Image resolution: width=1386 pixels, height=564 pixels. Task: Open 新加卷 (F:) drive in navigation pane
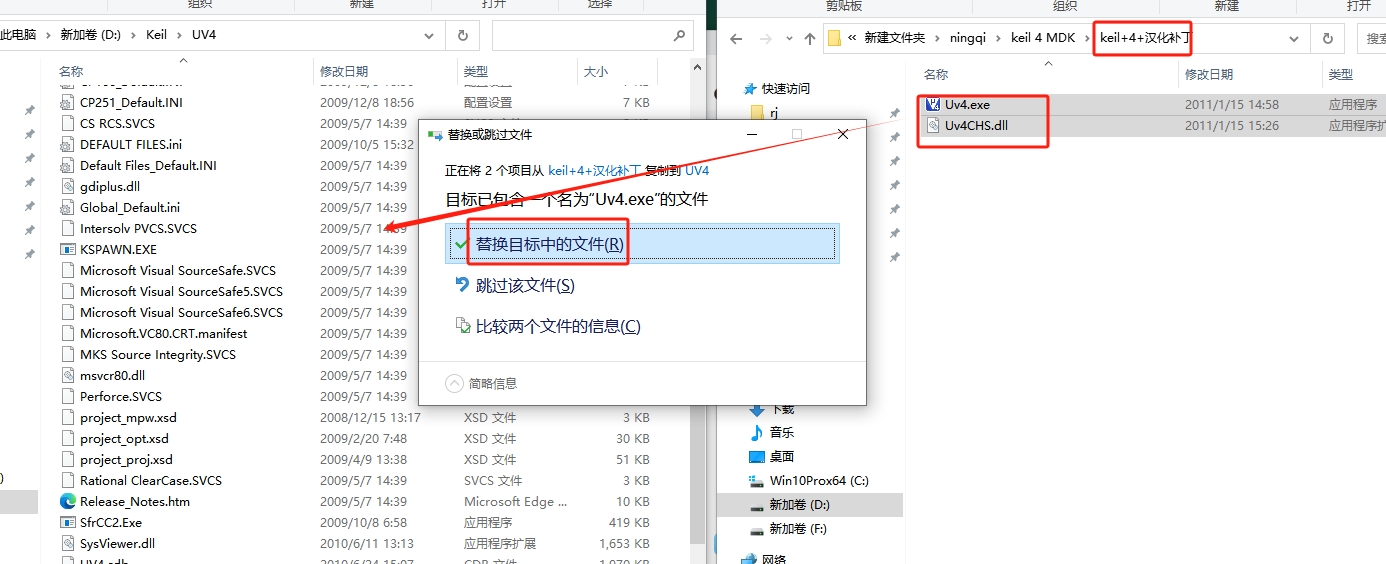pyautogui.click(x=798, y=529)
